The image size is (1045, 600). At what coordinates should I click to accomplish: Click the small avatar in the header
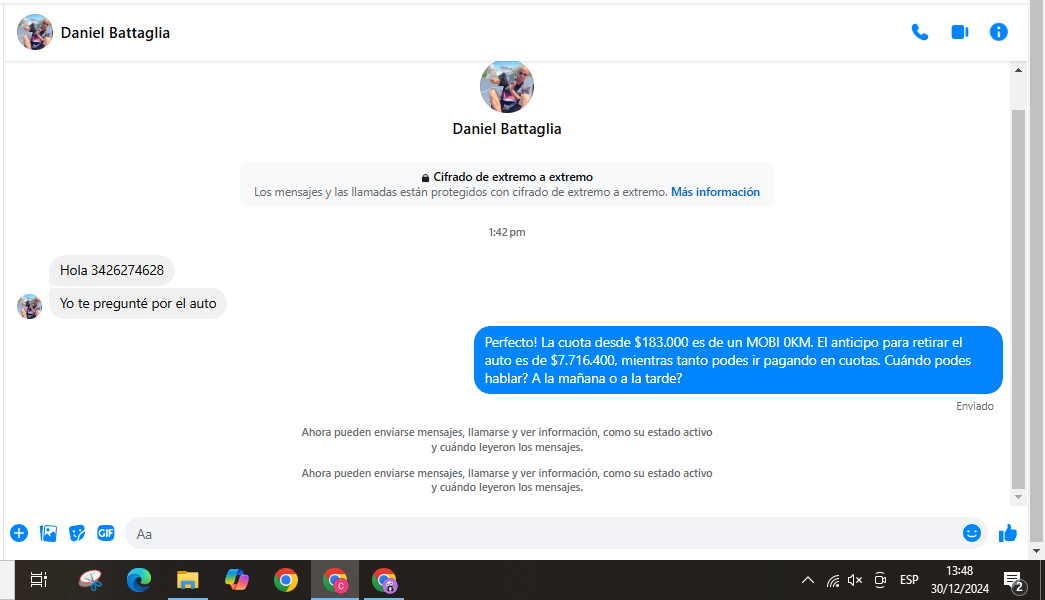click(x=35, y=32)
